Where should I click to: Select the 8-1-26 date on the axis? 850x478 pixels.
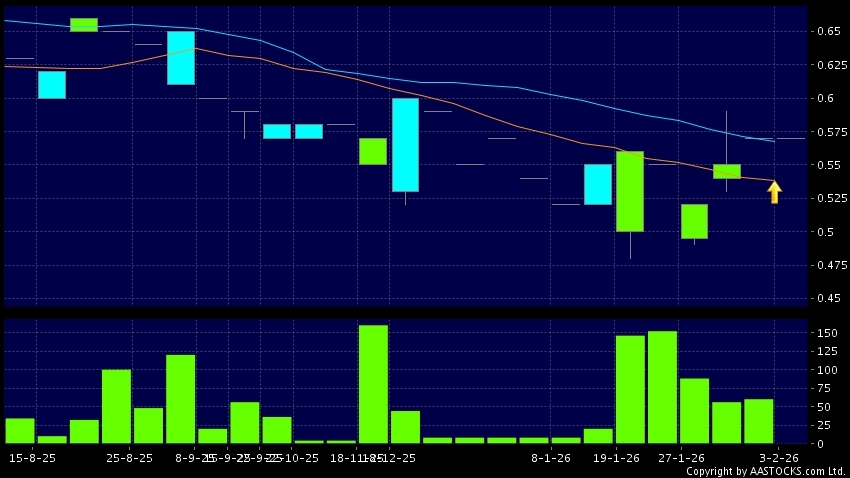click(x=550, y=457)
